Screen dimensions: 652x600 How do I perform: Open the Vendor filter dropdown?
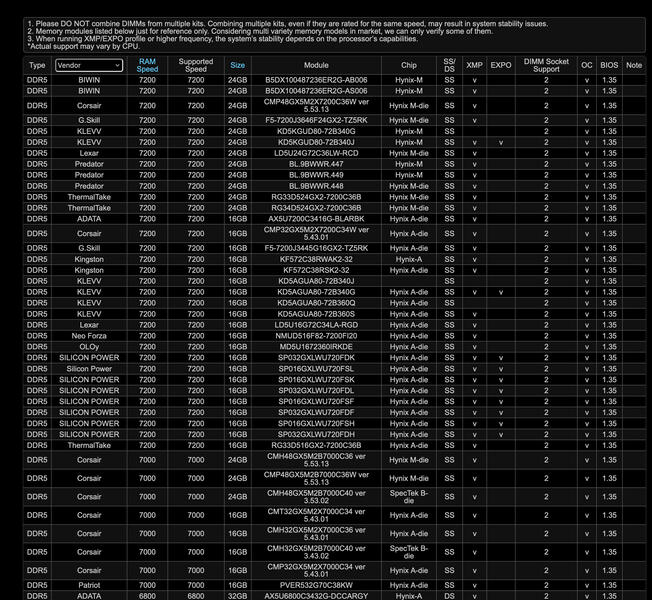click(x=89, y=65)
